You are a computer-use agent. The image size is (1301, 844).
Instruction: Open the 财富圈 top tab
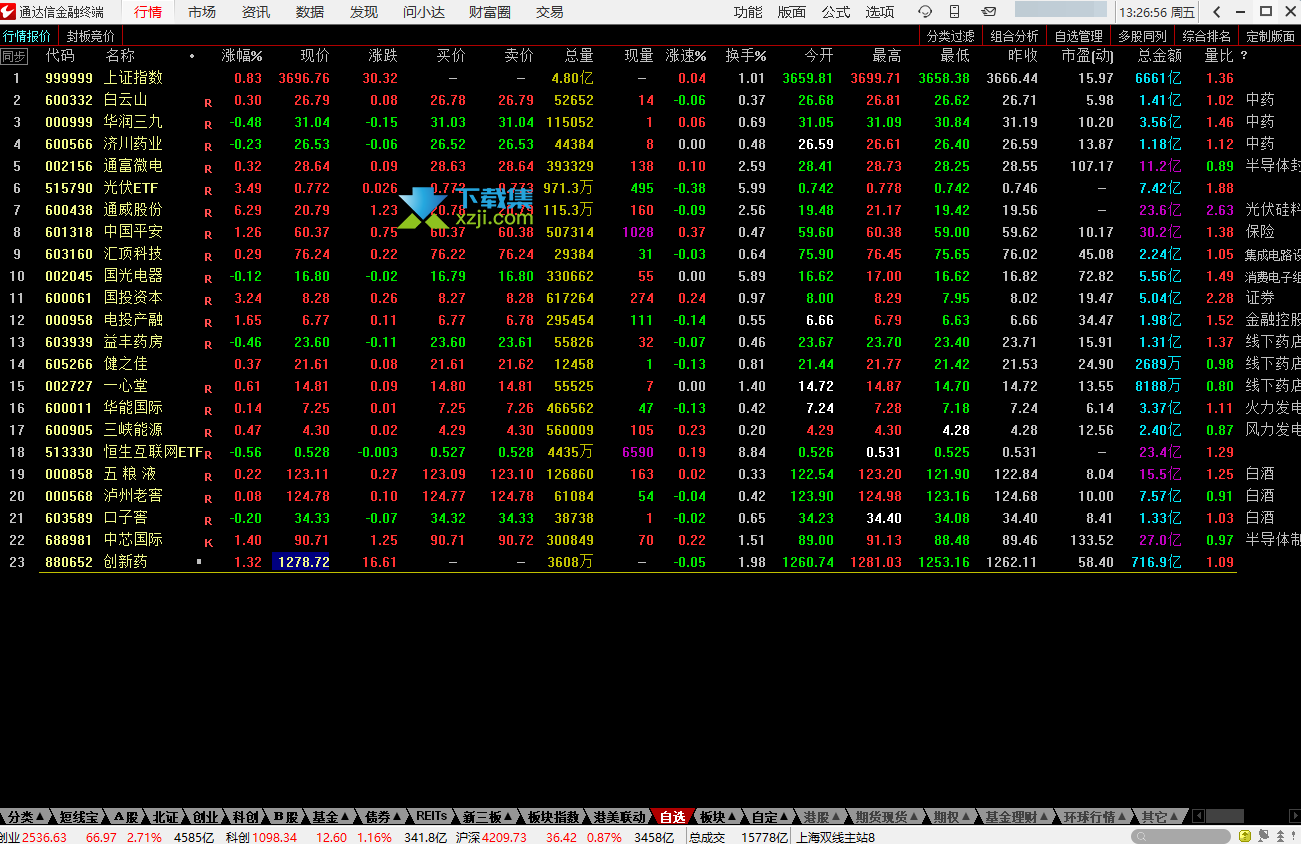489,12
